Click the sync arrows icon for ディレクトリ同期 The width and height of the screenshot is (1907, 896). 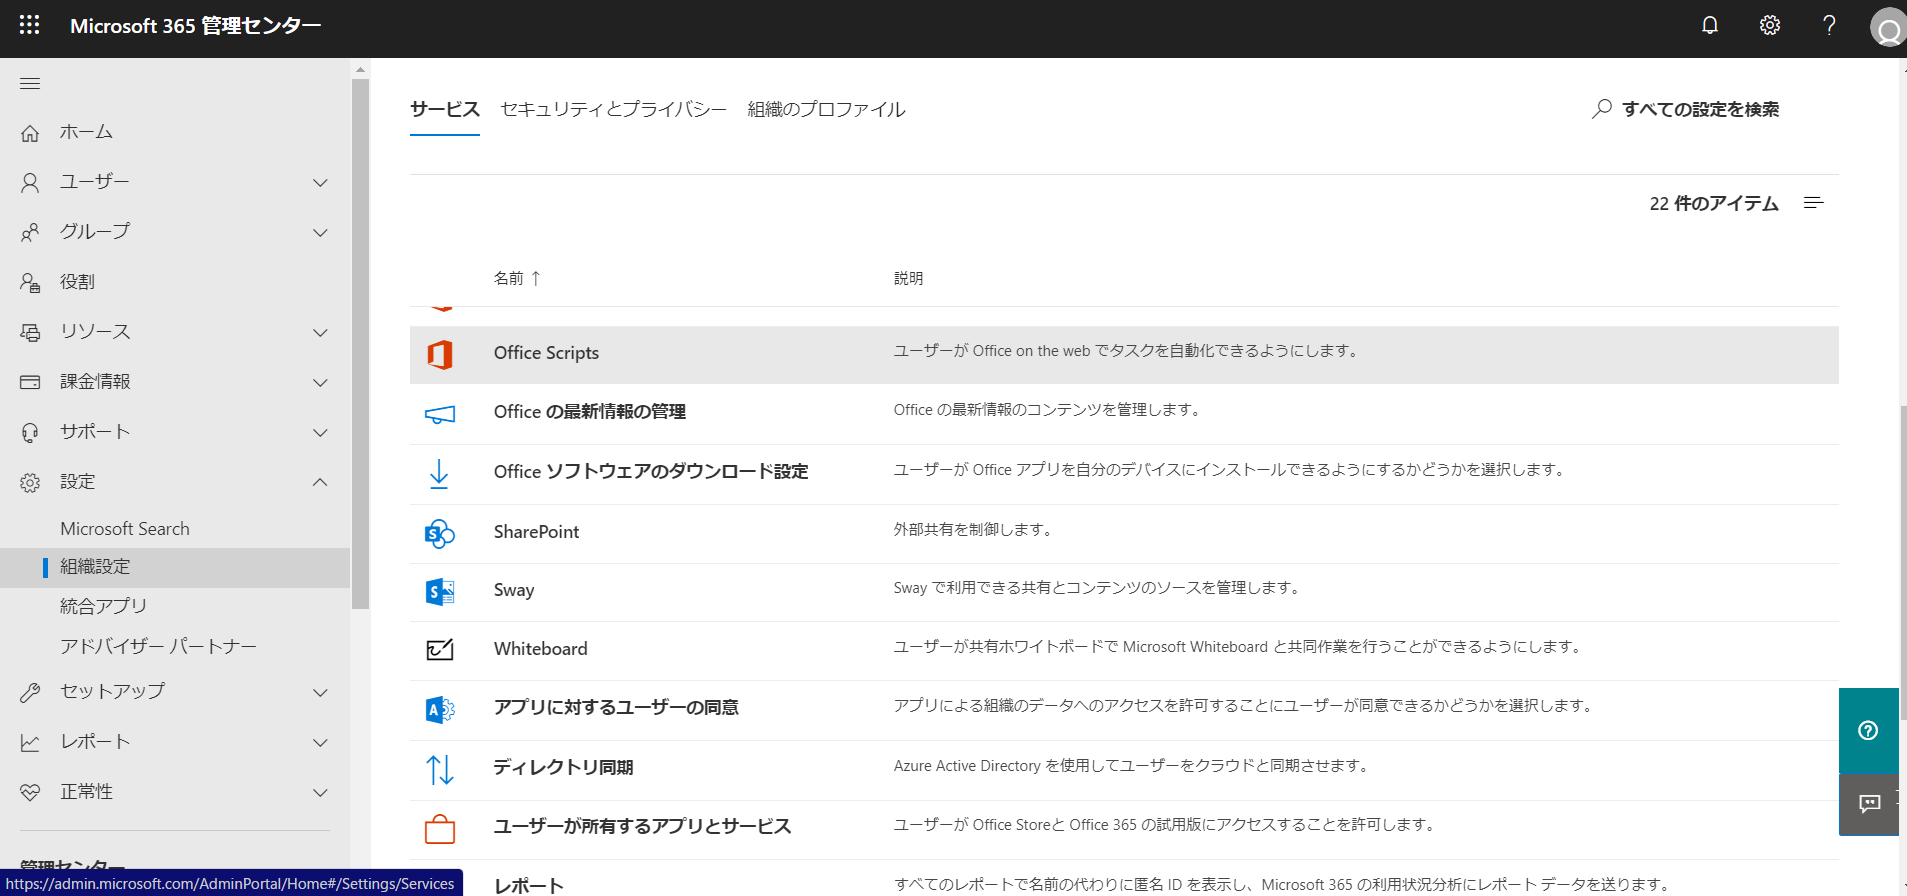440,769
